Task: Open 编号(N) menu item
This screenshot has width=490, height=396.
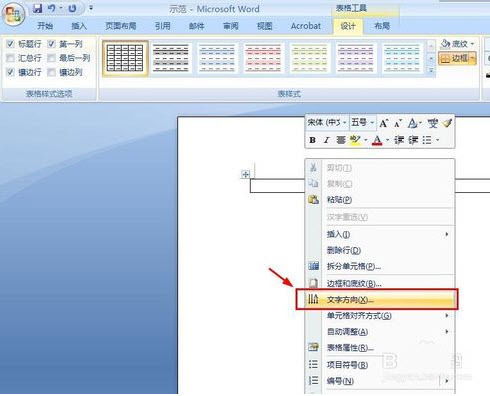Action: 380,380
